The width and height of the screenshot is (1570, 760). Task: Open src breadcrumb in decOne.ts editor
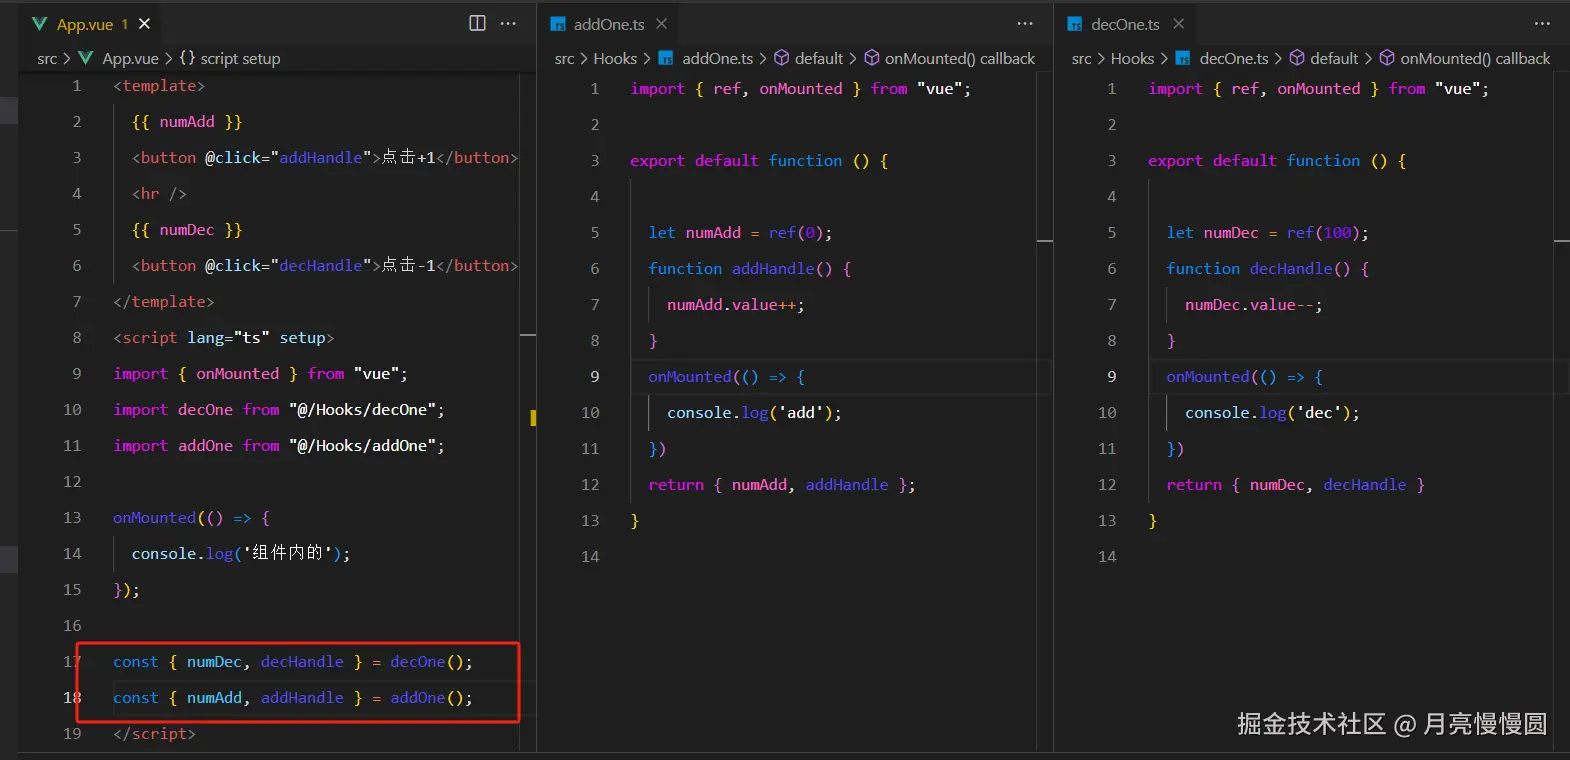click(1081, 59)
